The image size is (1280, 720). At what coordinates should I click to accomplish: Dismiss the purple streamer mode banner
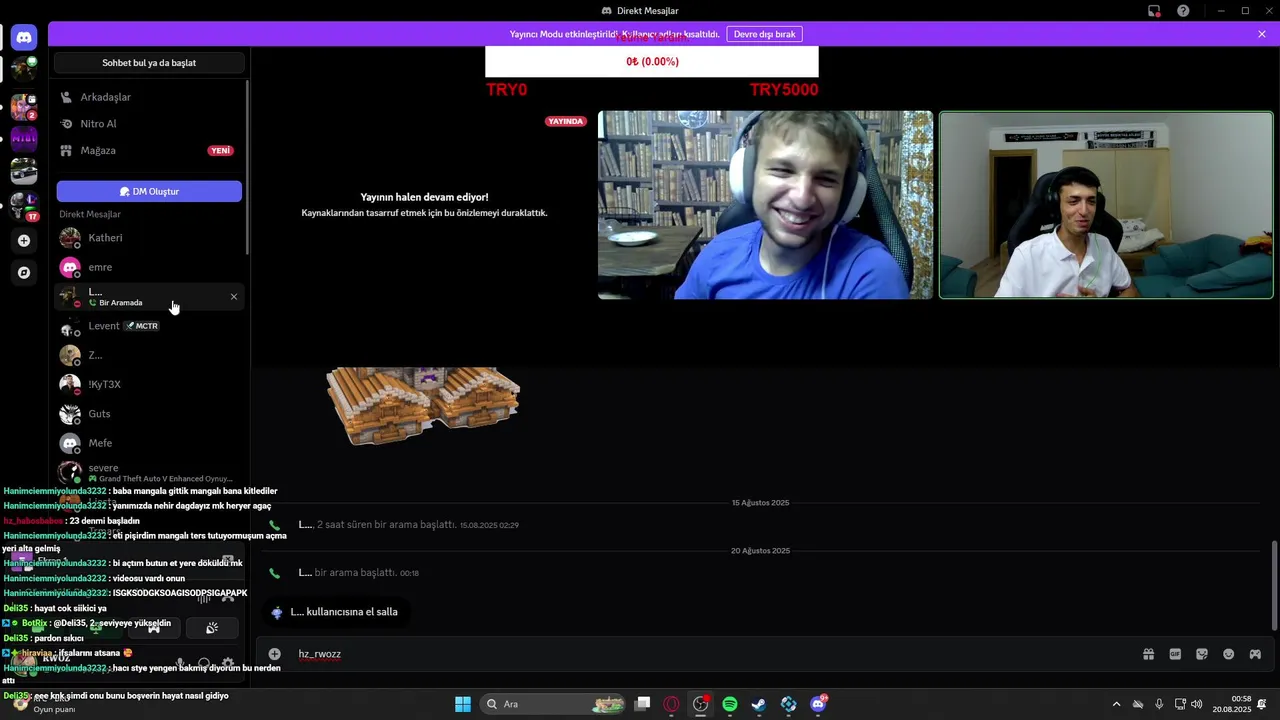(1262, 34)
